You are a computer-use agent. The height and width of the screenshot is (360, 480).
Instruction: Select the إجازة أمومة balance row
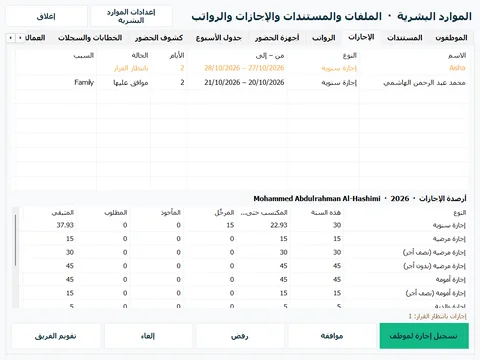click(x=243, y=279)
